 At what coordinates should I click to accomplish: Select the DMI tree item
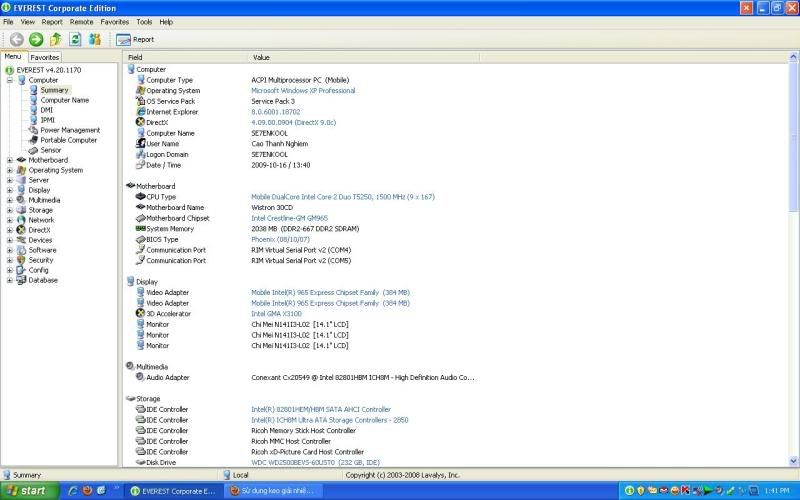(46, 110)
